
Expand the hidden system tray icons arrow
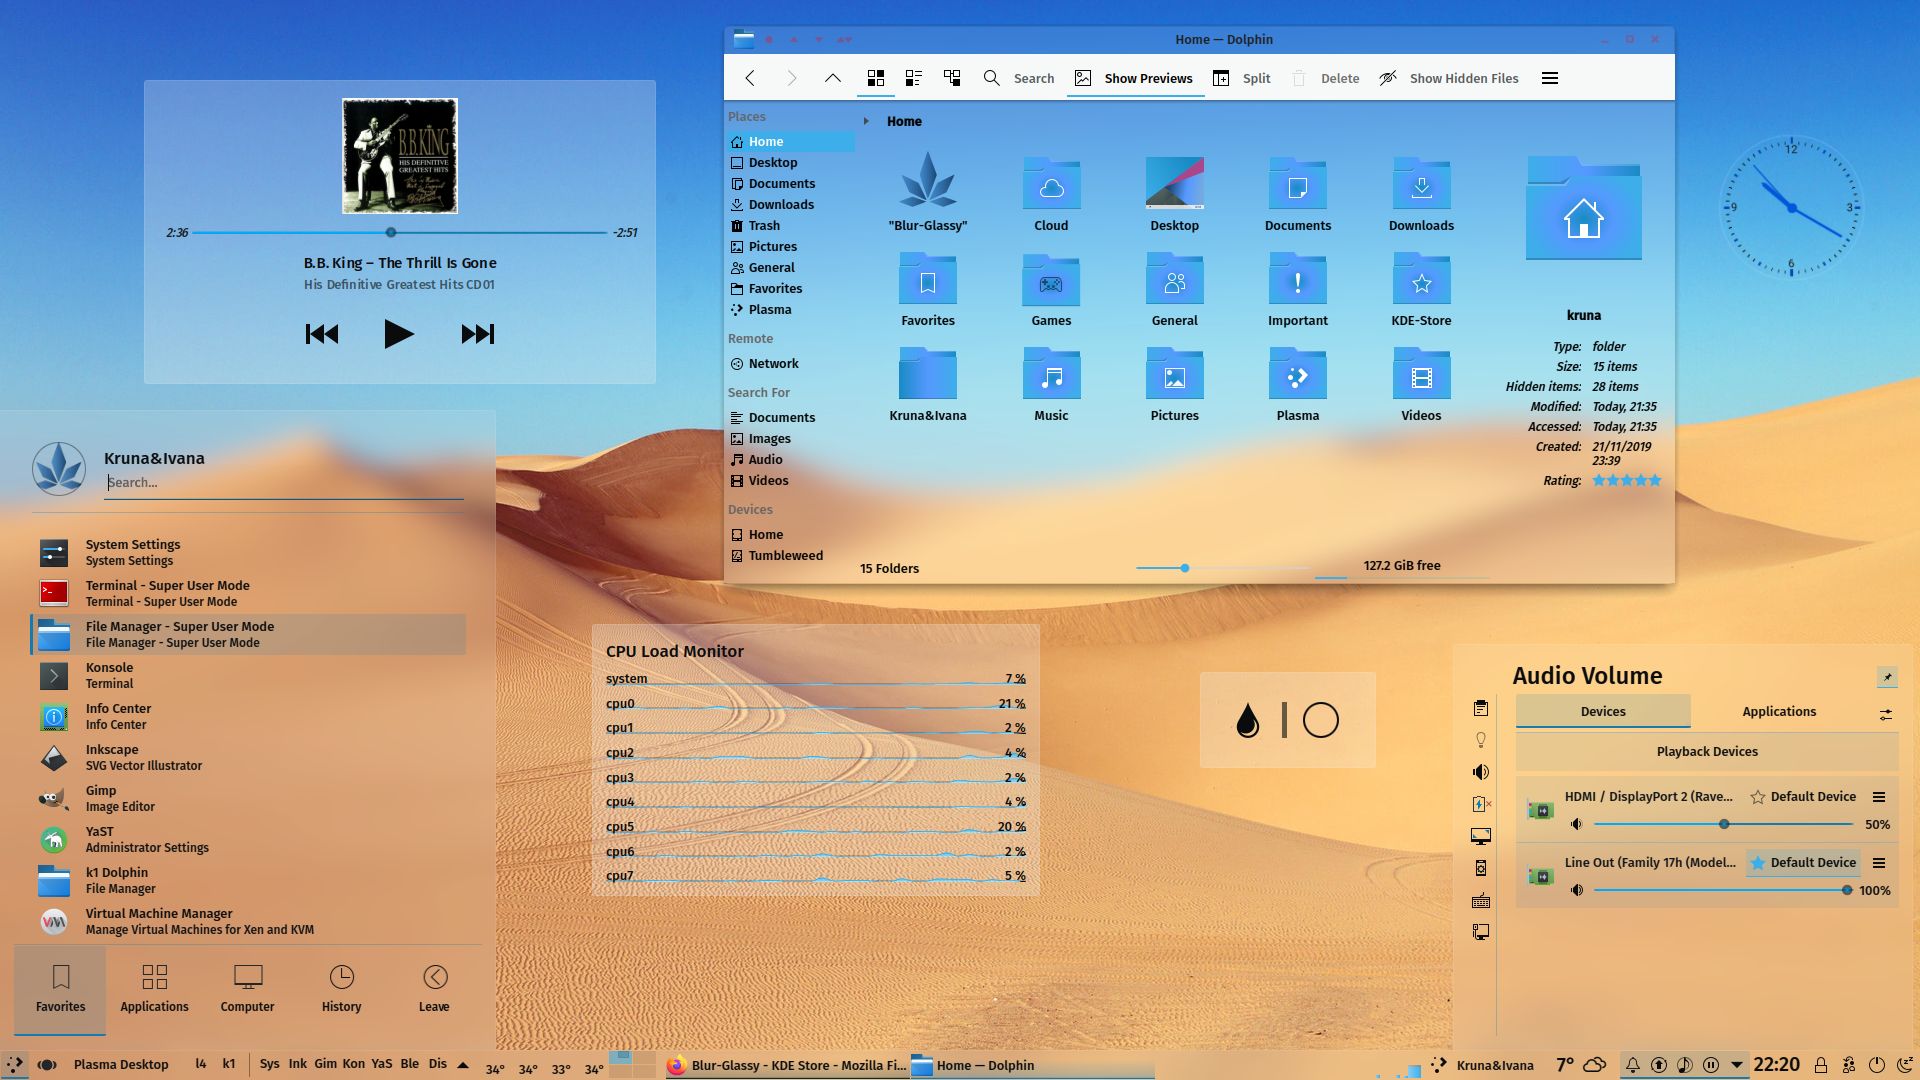tap(1737, 1064)
